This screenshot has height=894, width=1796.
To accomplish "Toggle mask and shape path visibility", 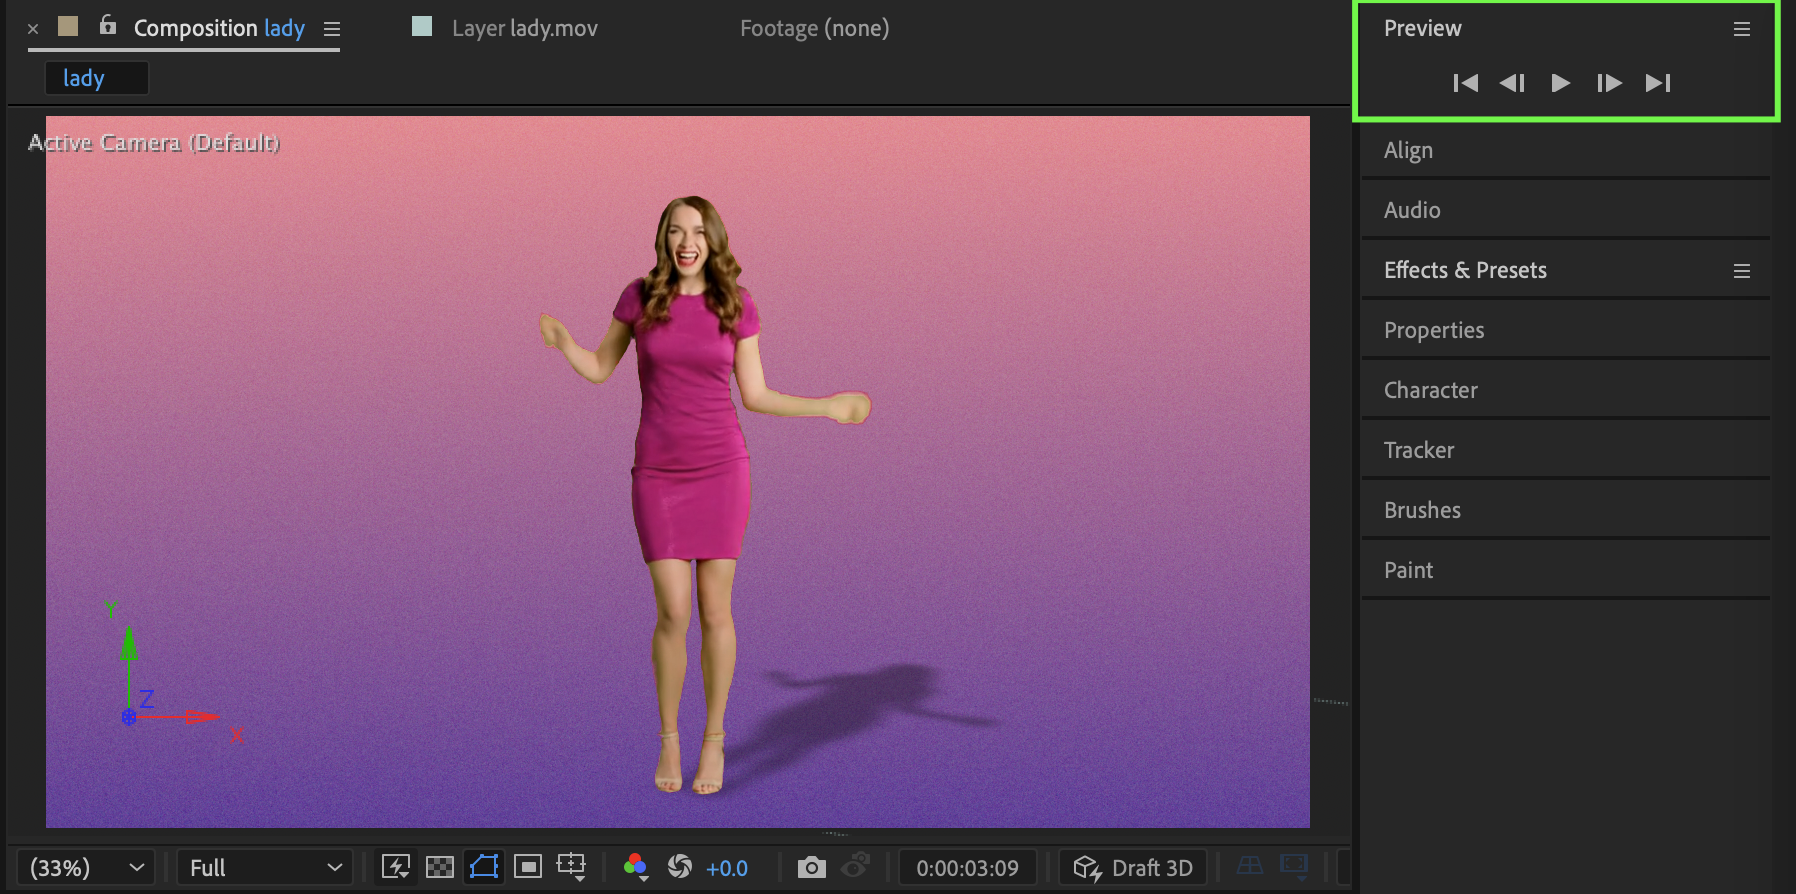I will click(x=484, y=867).
